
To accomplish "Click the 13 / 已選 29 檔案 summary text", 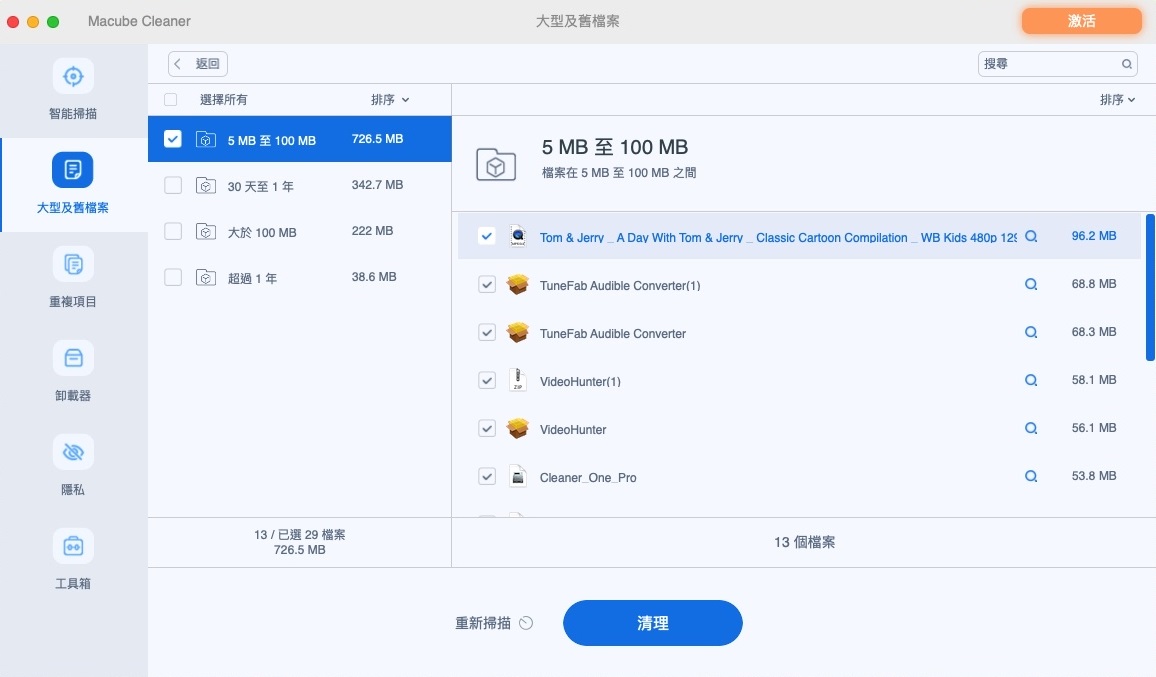I will [x=299, y=535].
